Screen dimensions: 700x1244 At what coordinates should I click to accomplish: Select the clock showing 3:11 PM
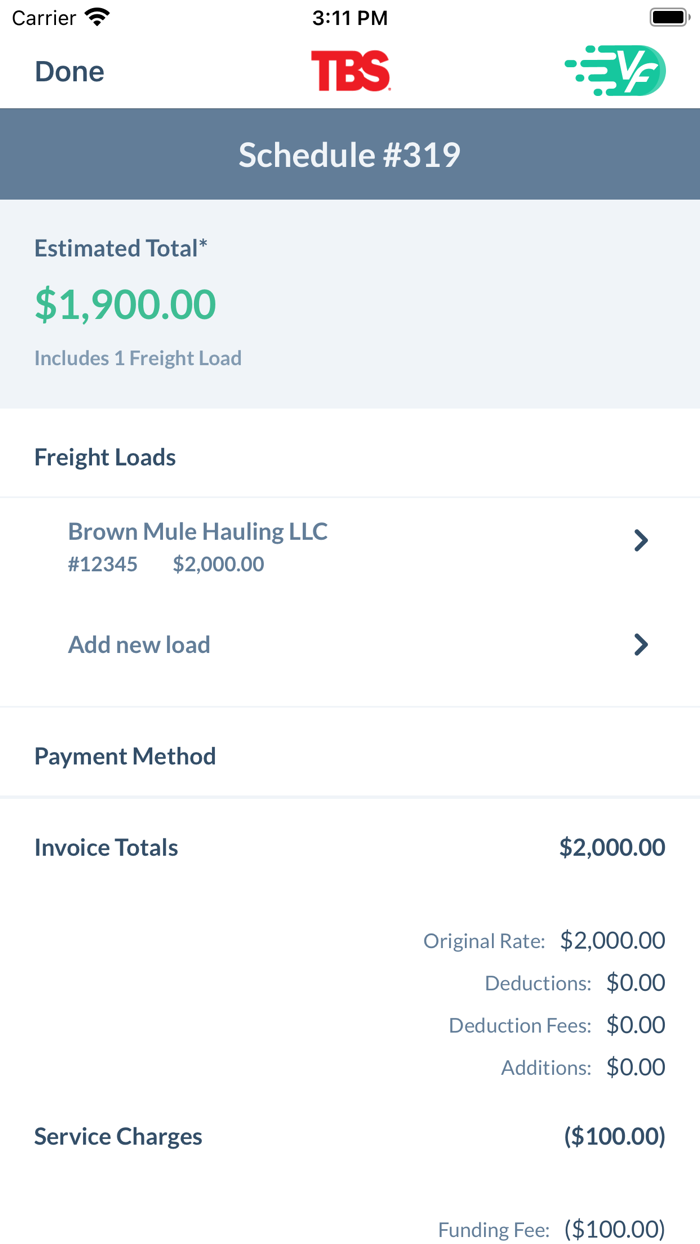349,16
